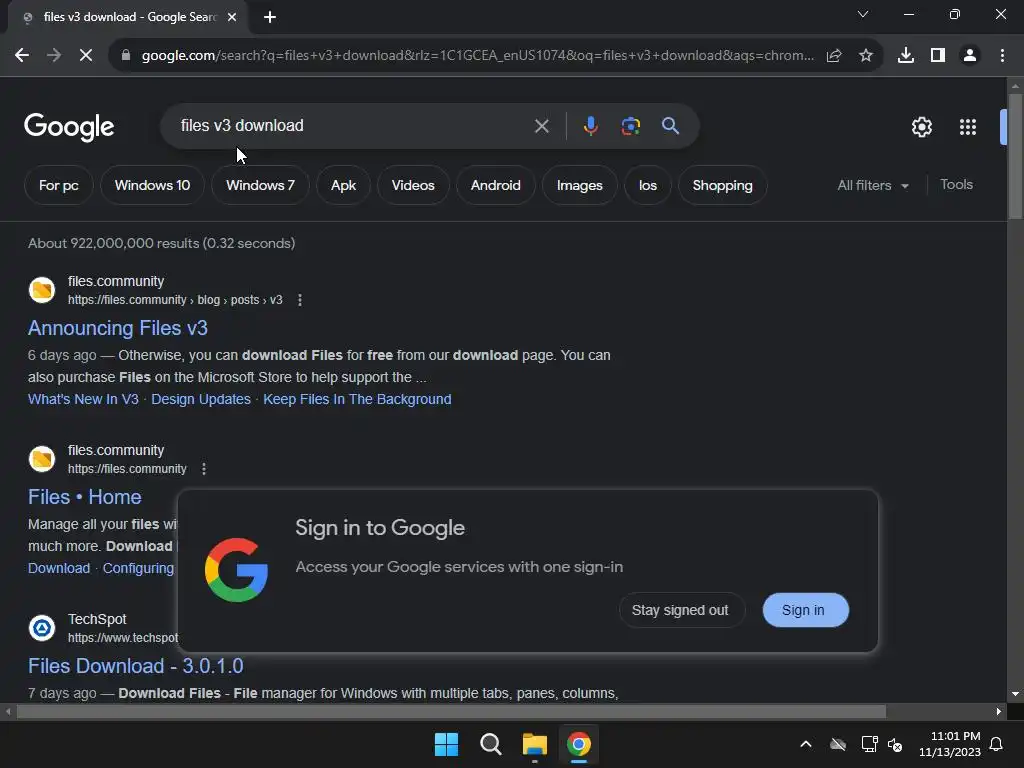Click horizontal scrollbar right arrow

point(999,711)
